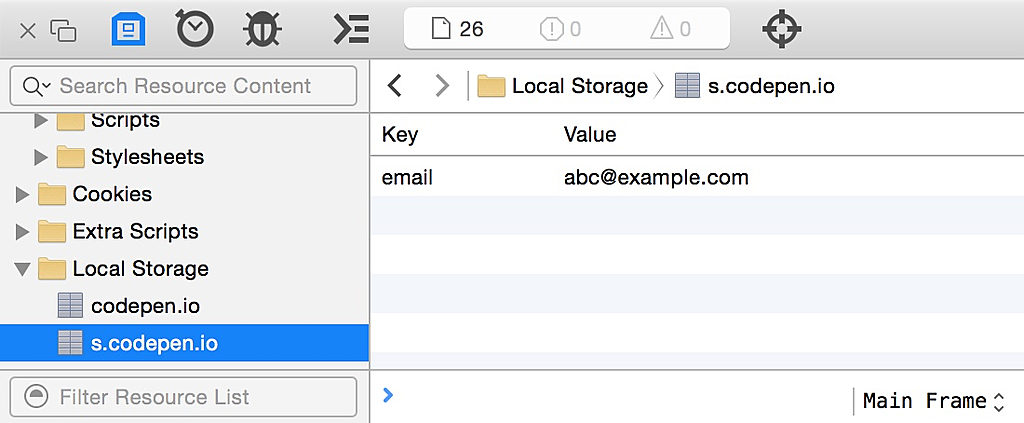This screenshot has height=423, width=1024.
Task: Collapse the Local Storage folder
Action: pyautogui.click(x=22, y=269)
